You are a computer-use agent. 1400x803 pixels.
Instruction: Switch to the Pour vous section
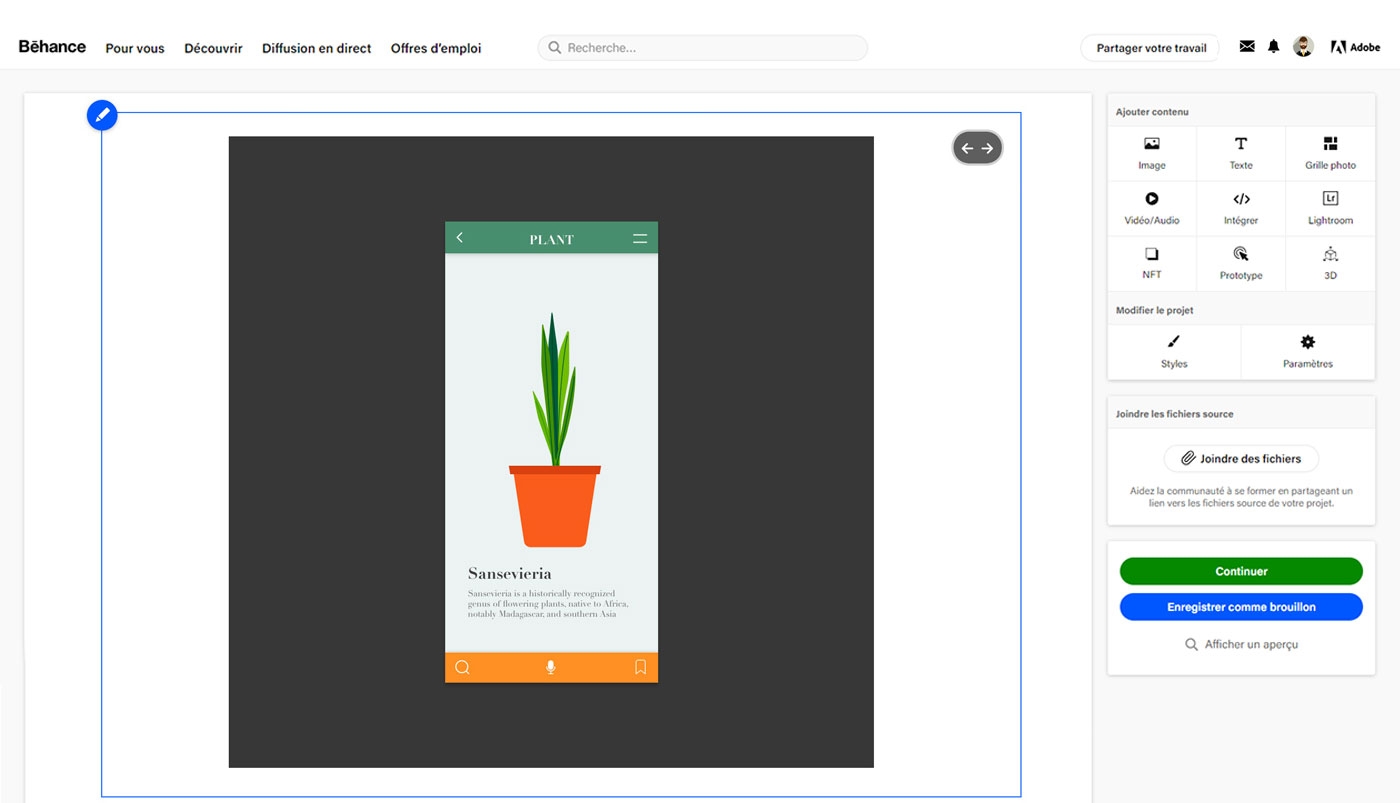tap(134, 48)
